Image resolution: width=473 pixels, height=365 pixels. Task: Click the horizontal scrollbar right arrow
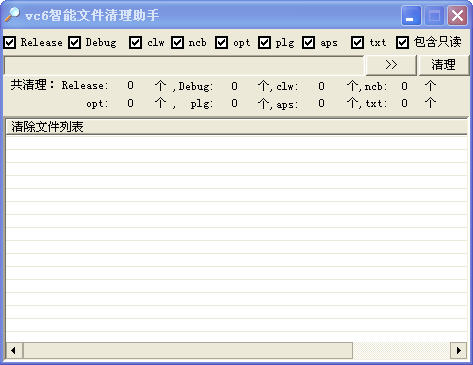(459, 351)
